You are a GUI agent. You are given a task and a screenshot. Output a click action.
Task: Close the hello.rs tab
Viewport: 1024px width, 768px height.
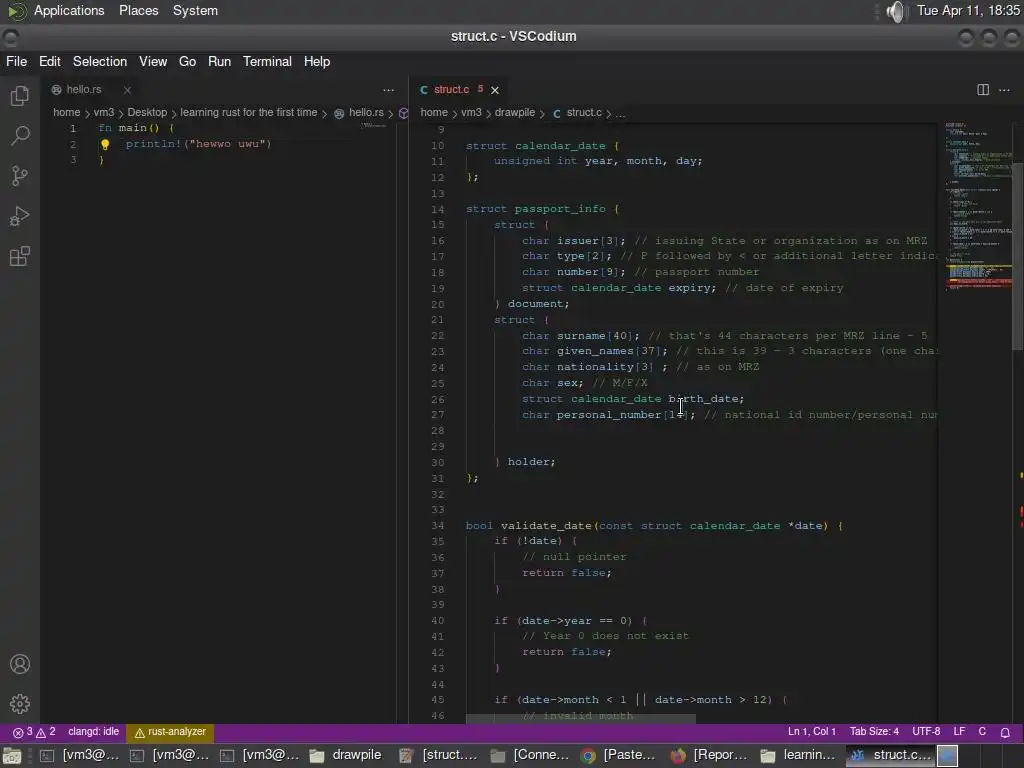(127, 90)
